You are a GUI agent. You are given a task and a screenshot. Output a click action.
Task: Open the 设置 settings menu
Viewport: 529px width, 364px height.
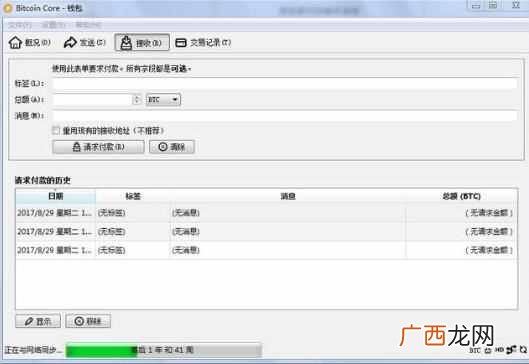tap(54, 25)
